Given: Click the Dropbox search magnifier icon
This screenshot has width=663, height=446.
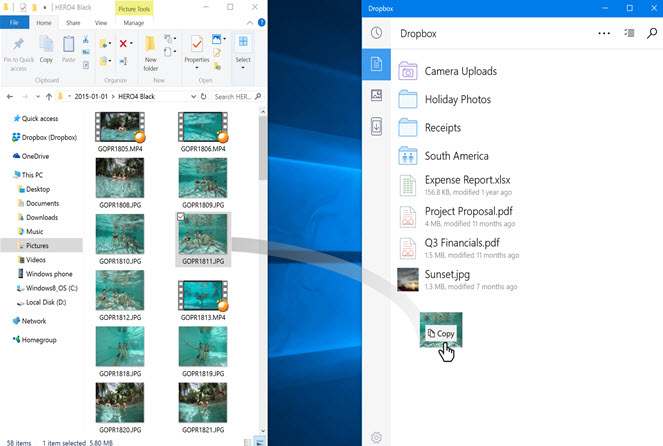Looking at the screenshot, I should [652, 33].
